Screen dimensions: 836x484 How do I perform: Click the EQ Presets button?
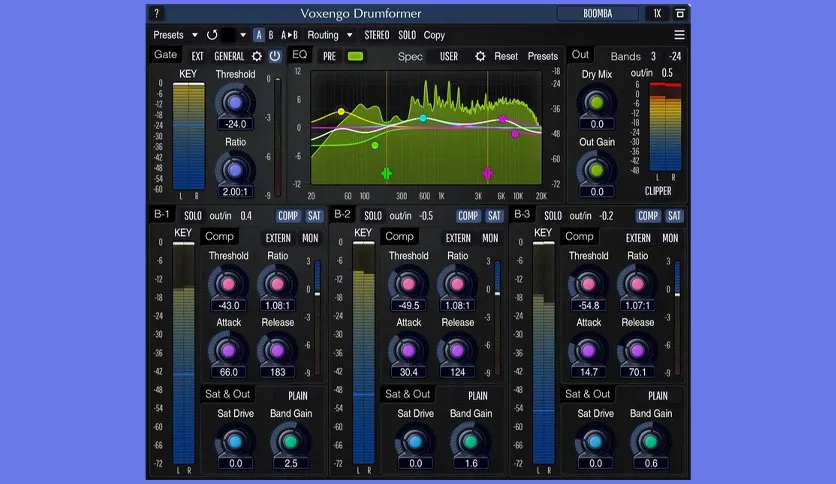(543, 56)
